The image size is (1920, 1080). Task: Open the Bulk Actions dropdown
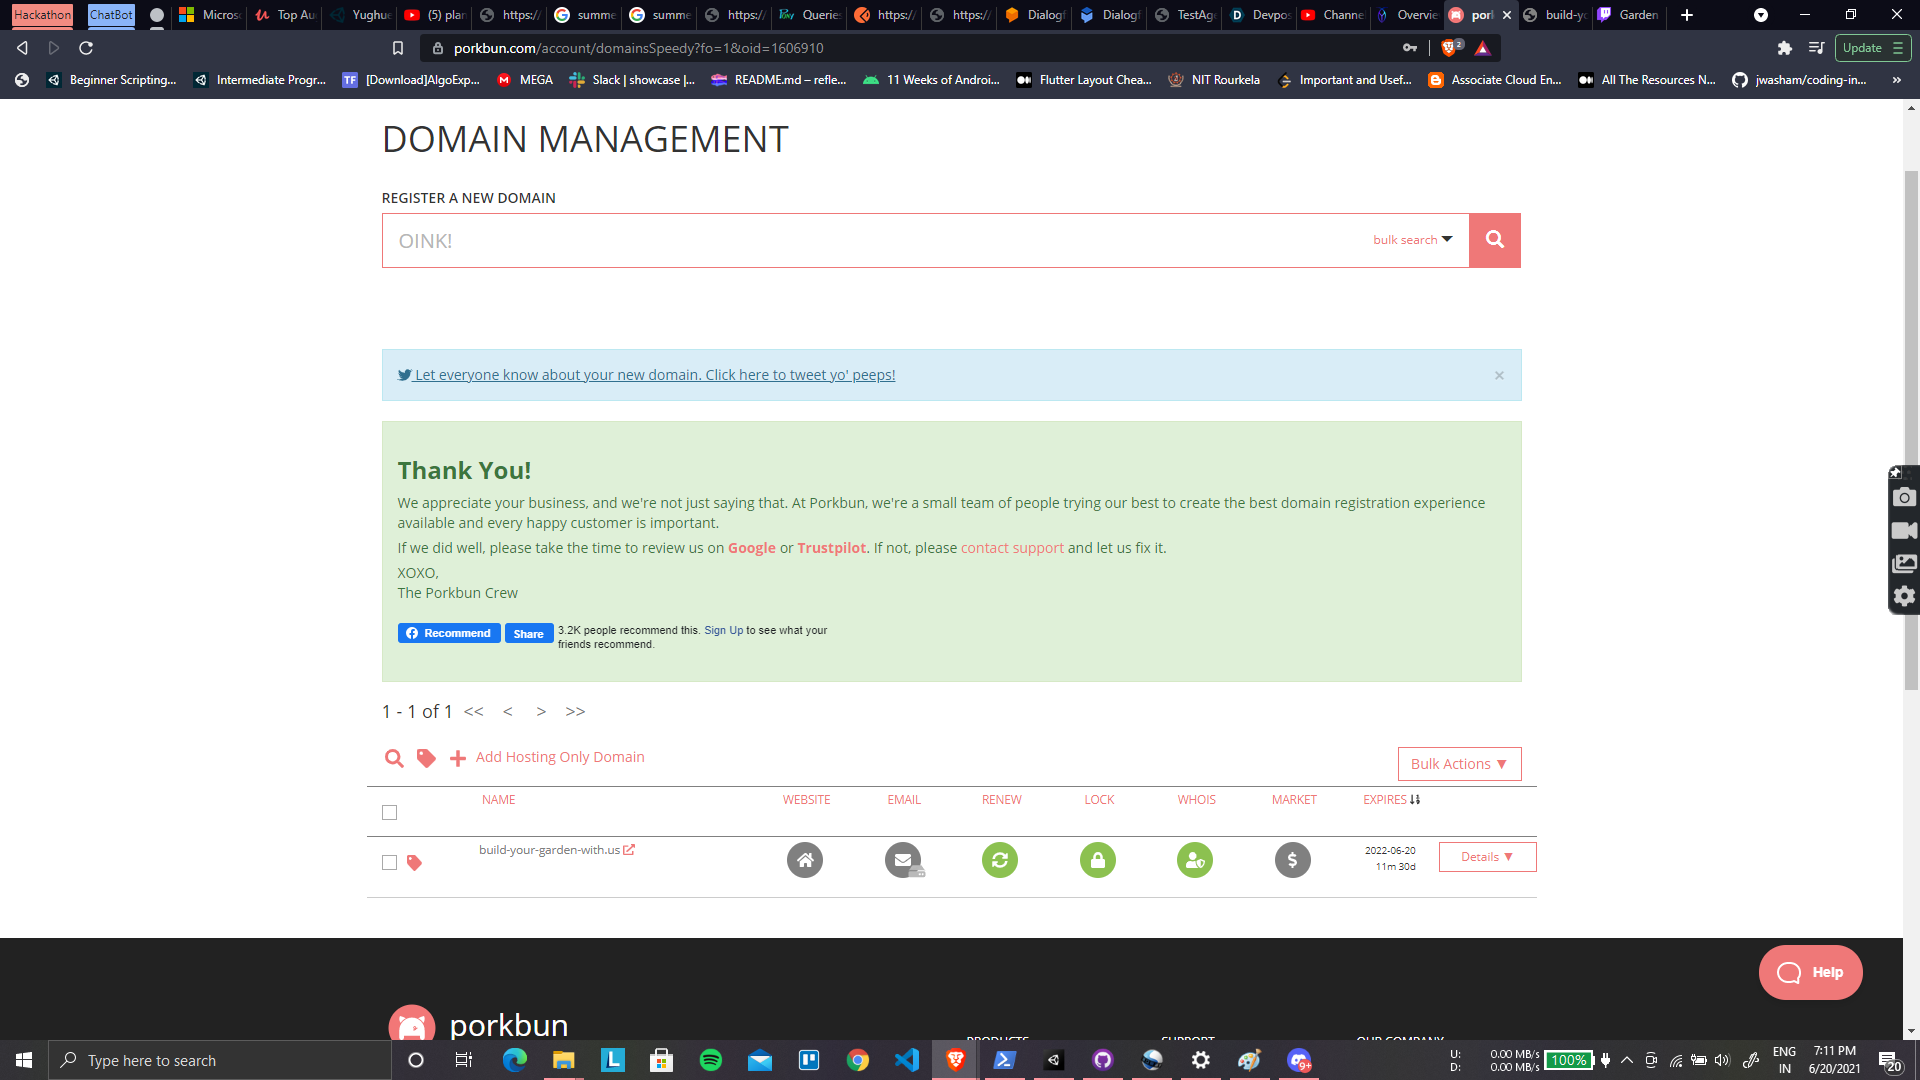pyautogui.click(x=1458, y=763)
